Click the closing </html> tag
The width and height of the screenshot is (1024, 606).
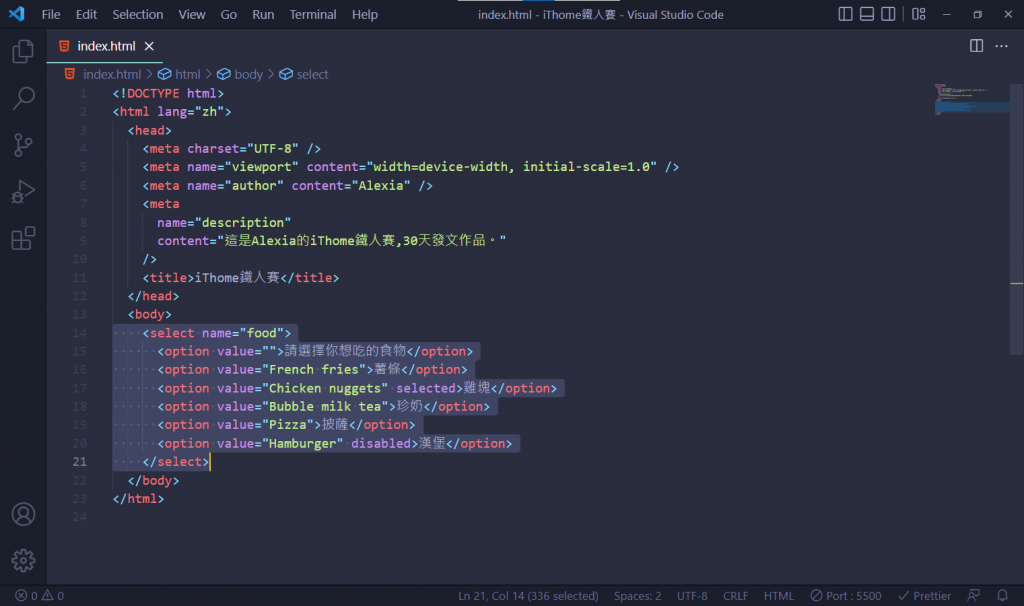(x=138, y=499)
